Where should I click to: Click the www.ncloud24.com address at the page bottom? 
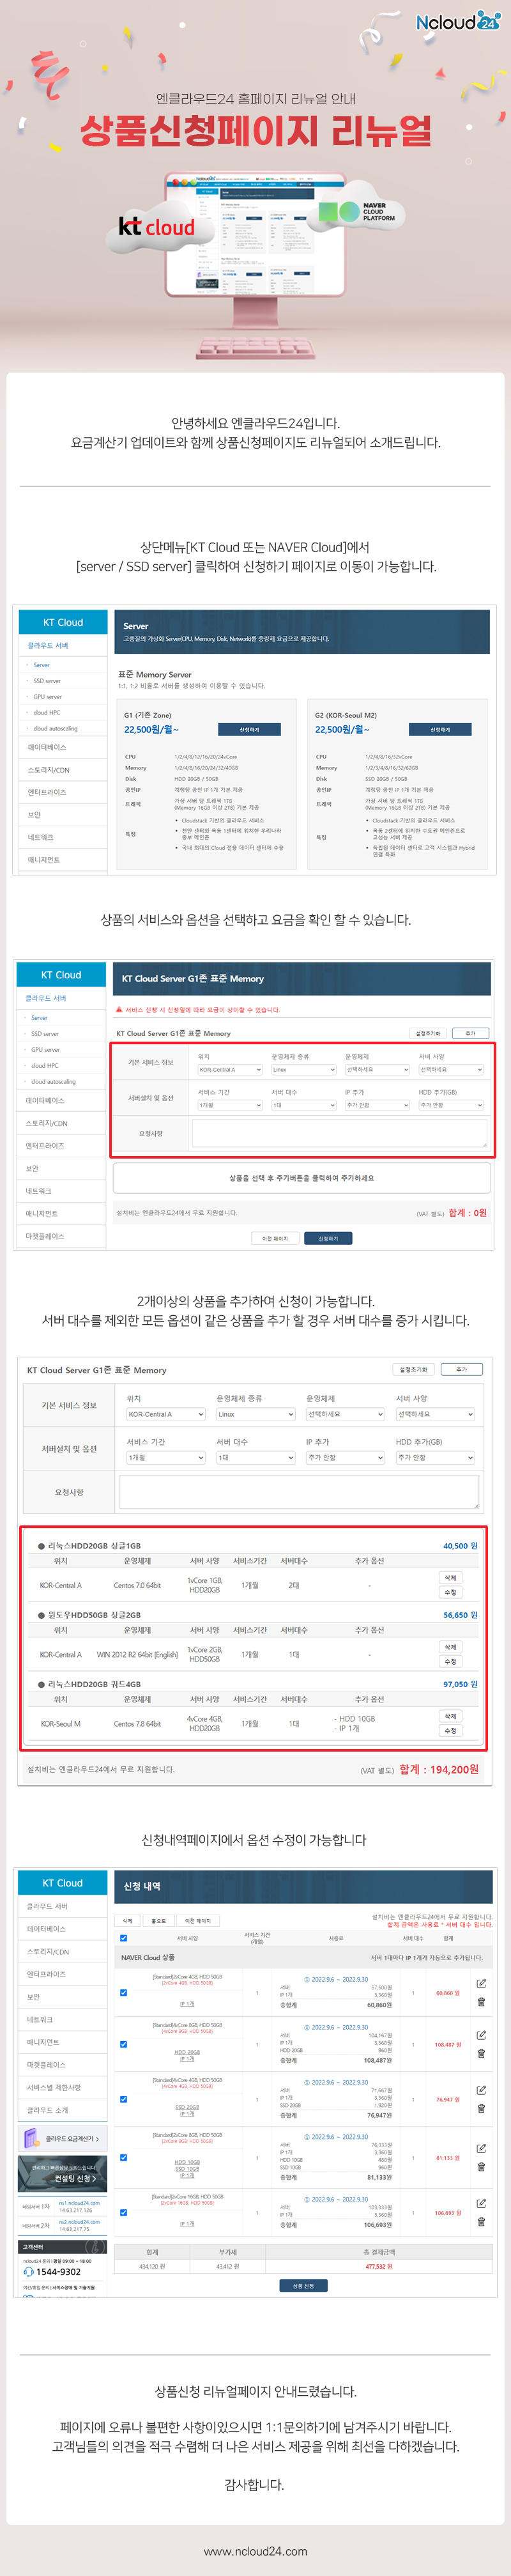point(256,2551)
